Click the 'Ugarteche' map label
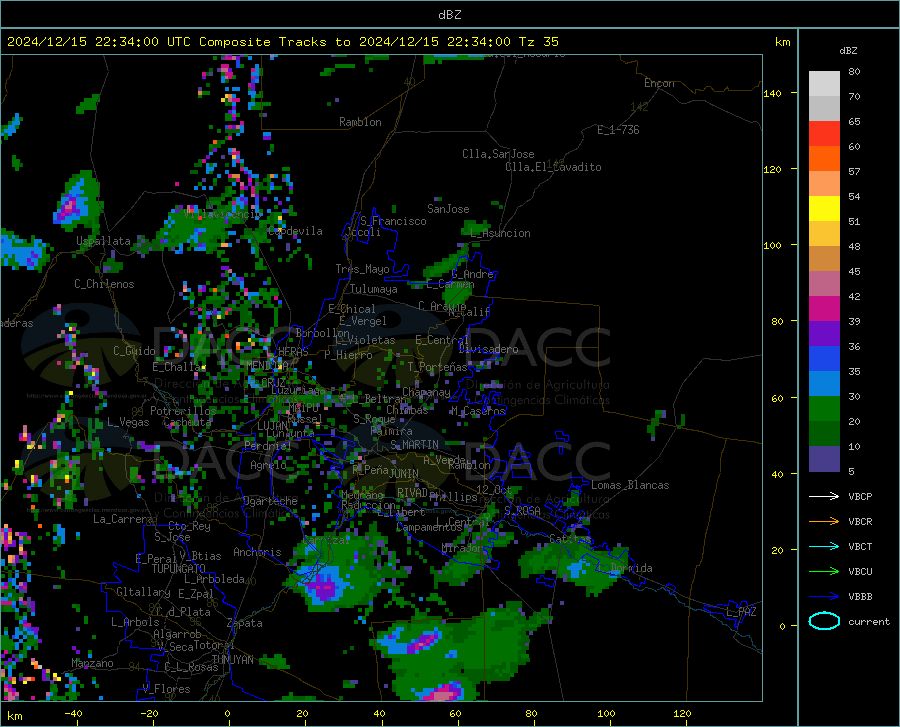The height and width of the screenshot is (727, 900). (270, 501)
